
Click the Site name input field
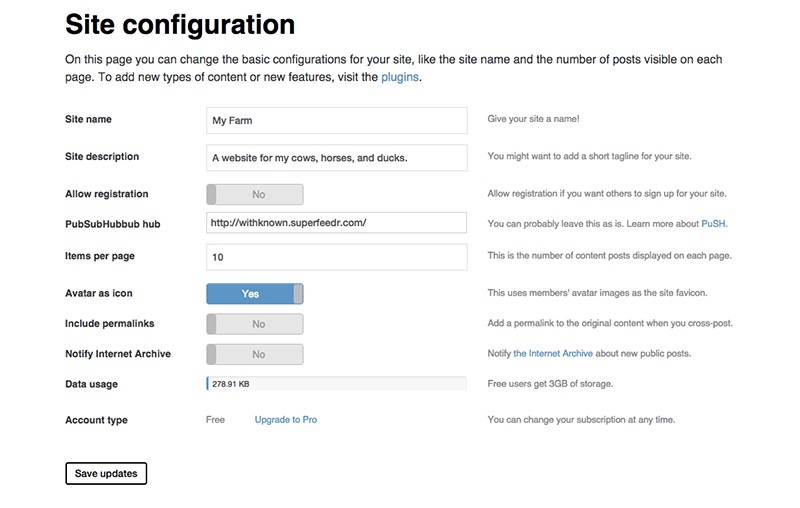(337, 120)
